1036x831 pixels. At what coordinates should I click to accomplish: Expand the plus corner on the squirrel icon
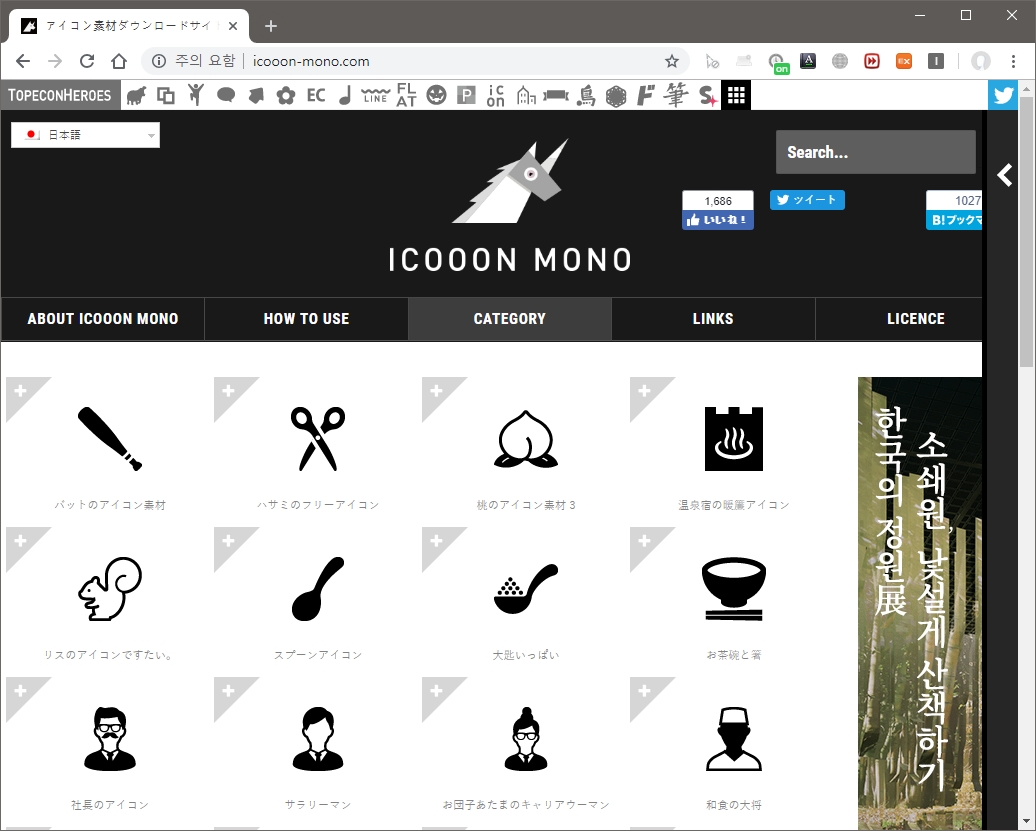tap(20, 540)
